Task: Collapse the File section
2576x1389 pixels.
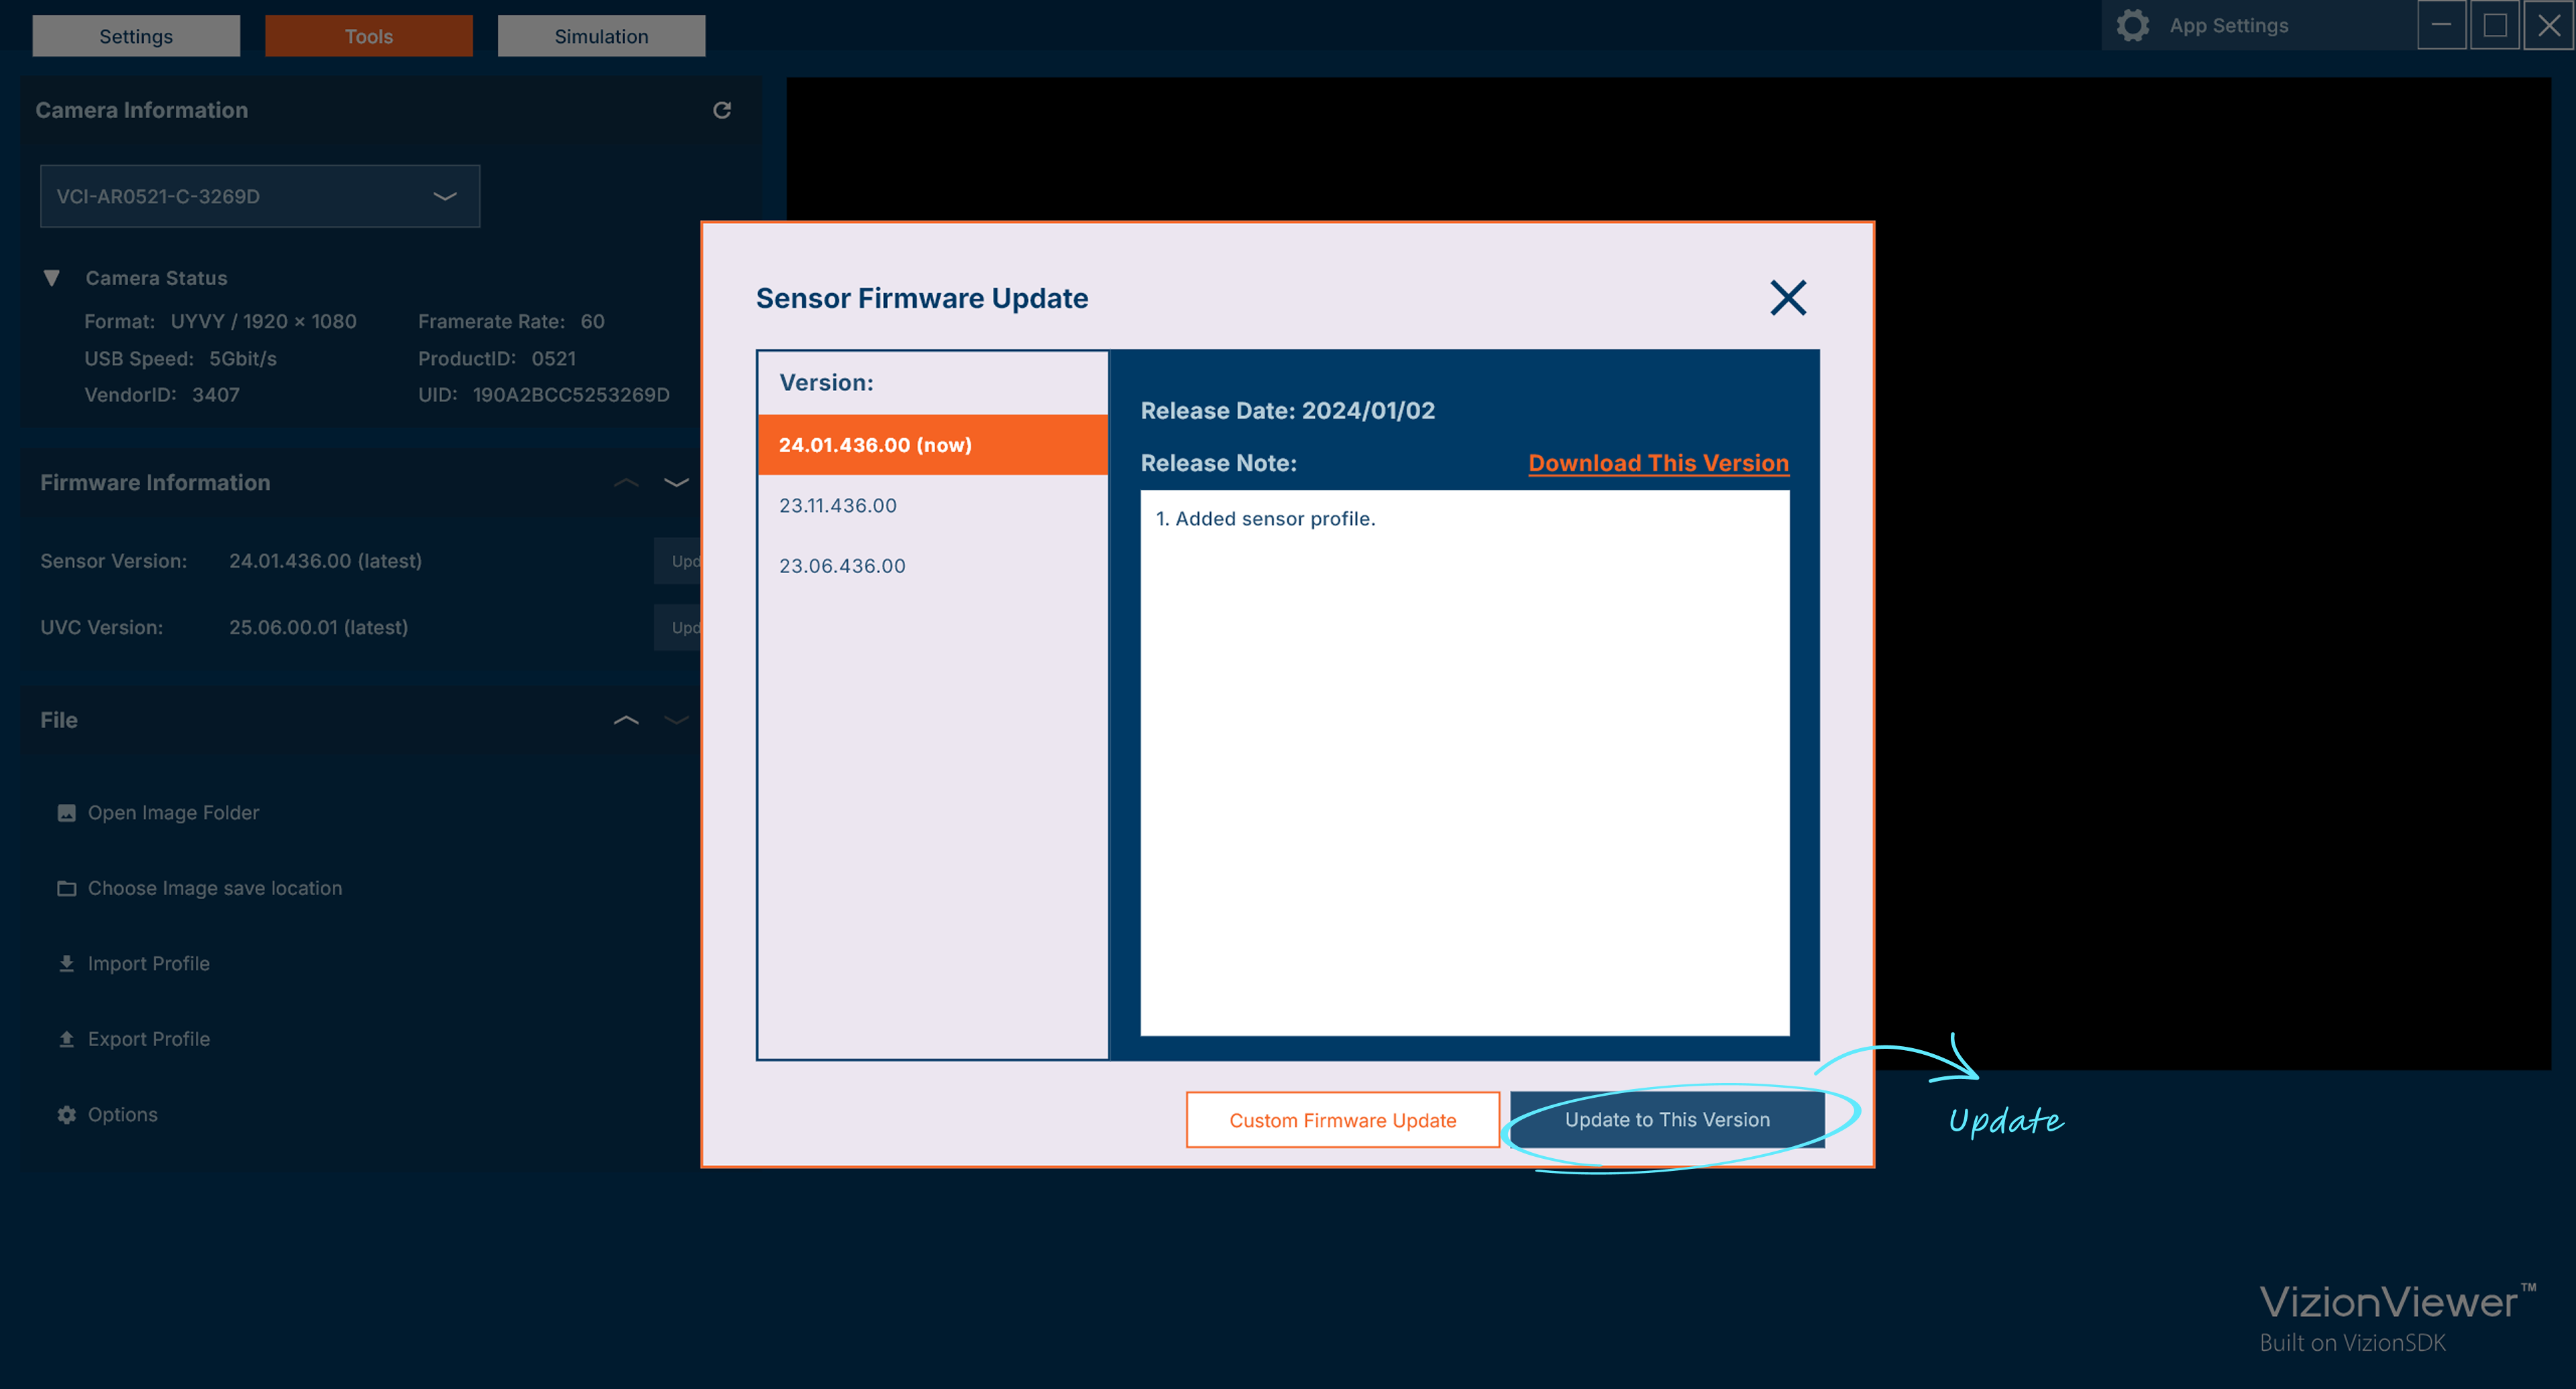Action: coord(626,720)
